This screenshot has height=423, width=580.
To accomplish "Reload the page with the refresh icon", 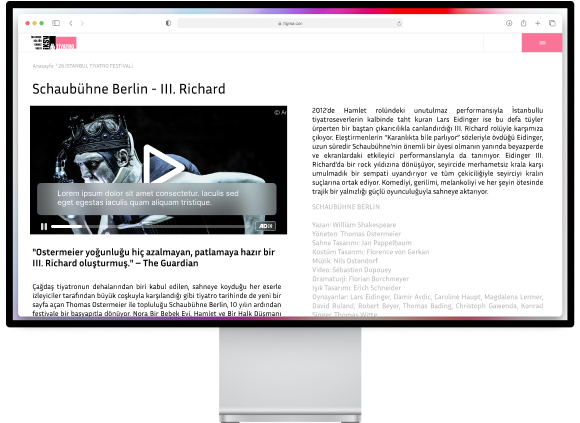I will coord(399,23).
